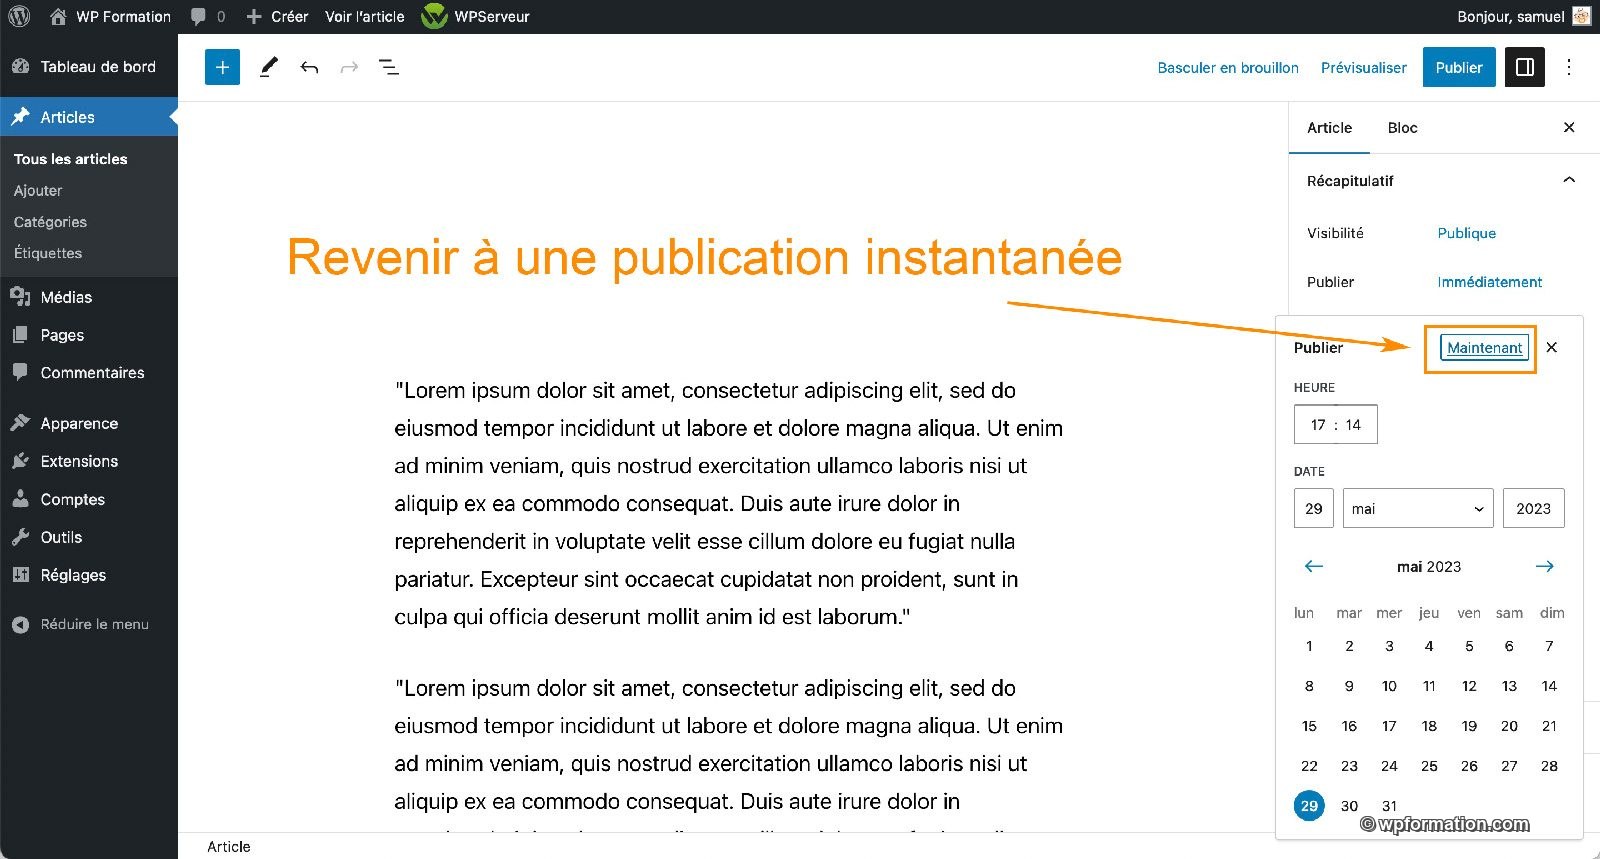Viewport: 1600px width, 859px height.
Task: Select day 1 in the calendar
Action: [1309, 646]
